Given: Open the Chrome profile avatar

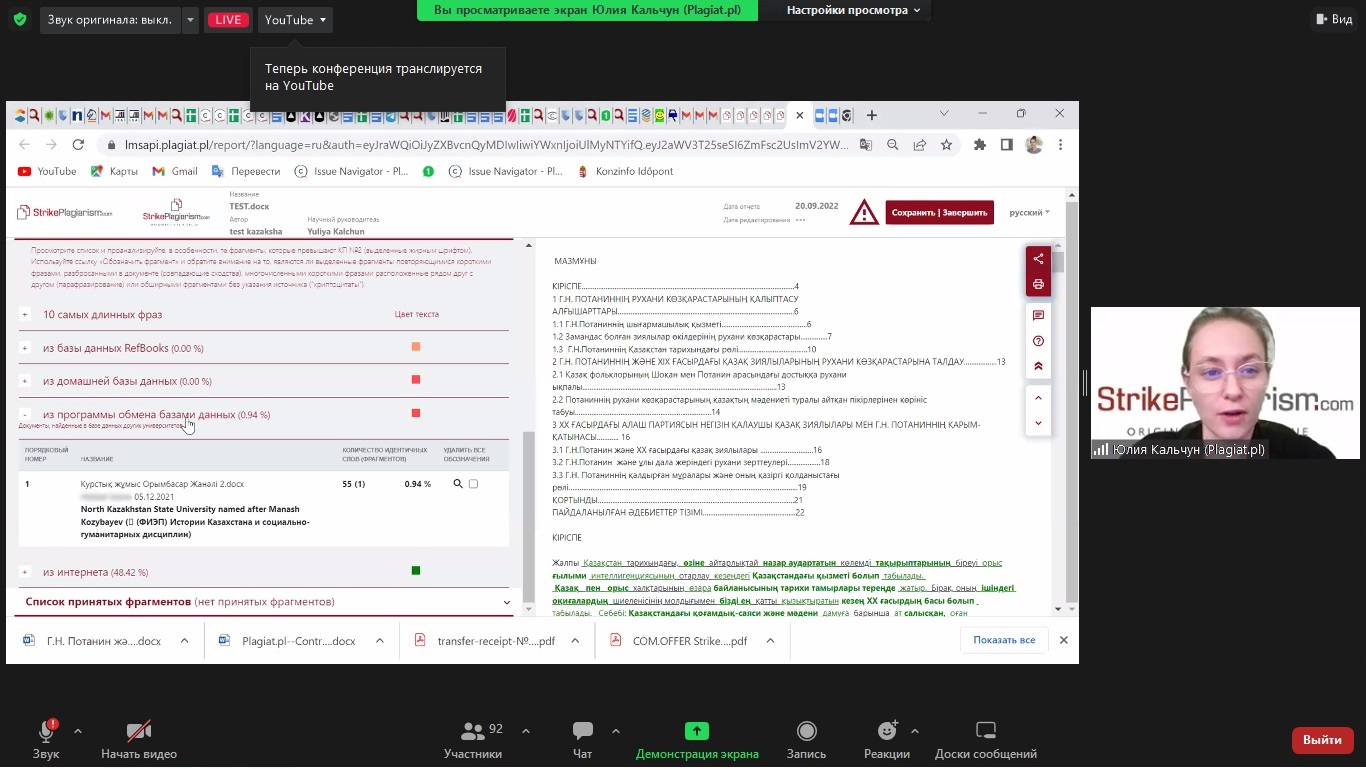Looking at the screenshot, I should 1034,145.
